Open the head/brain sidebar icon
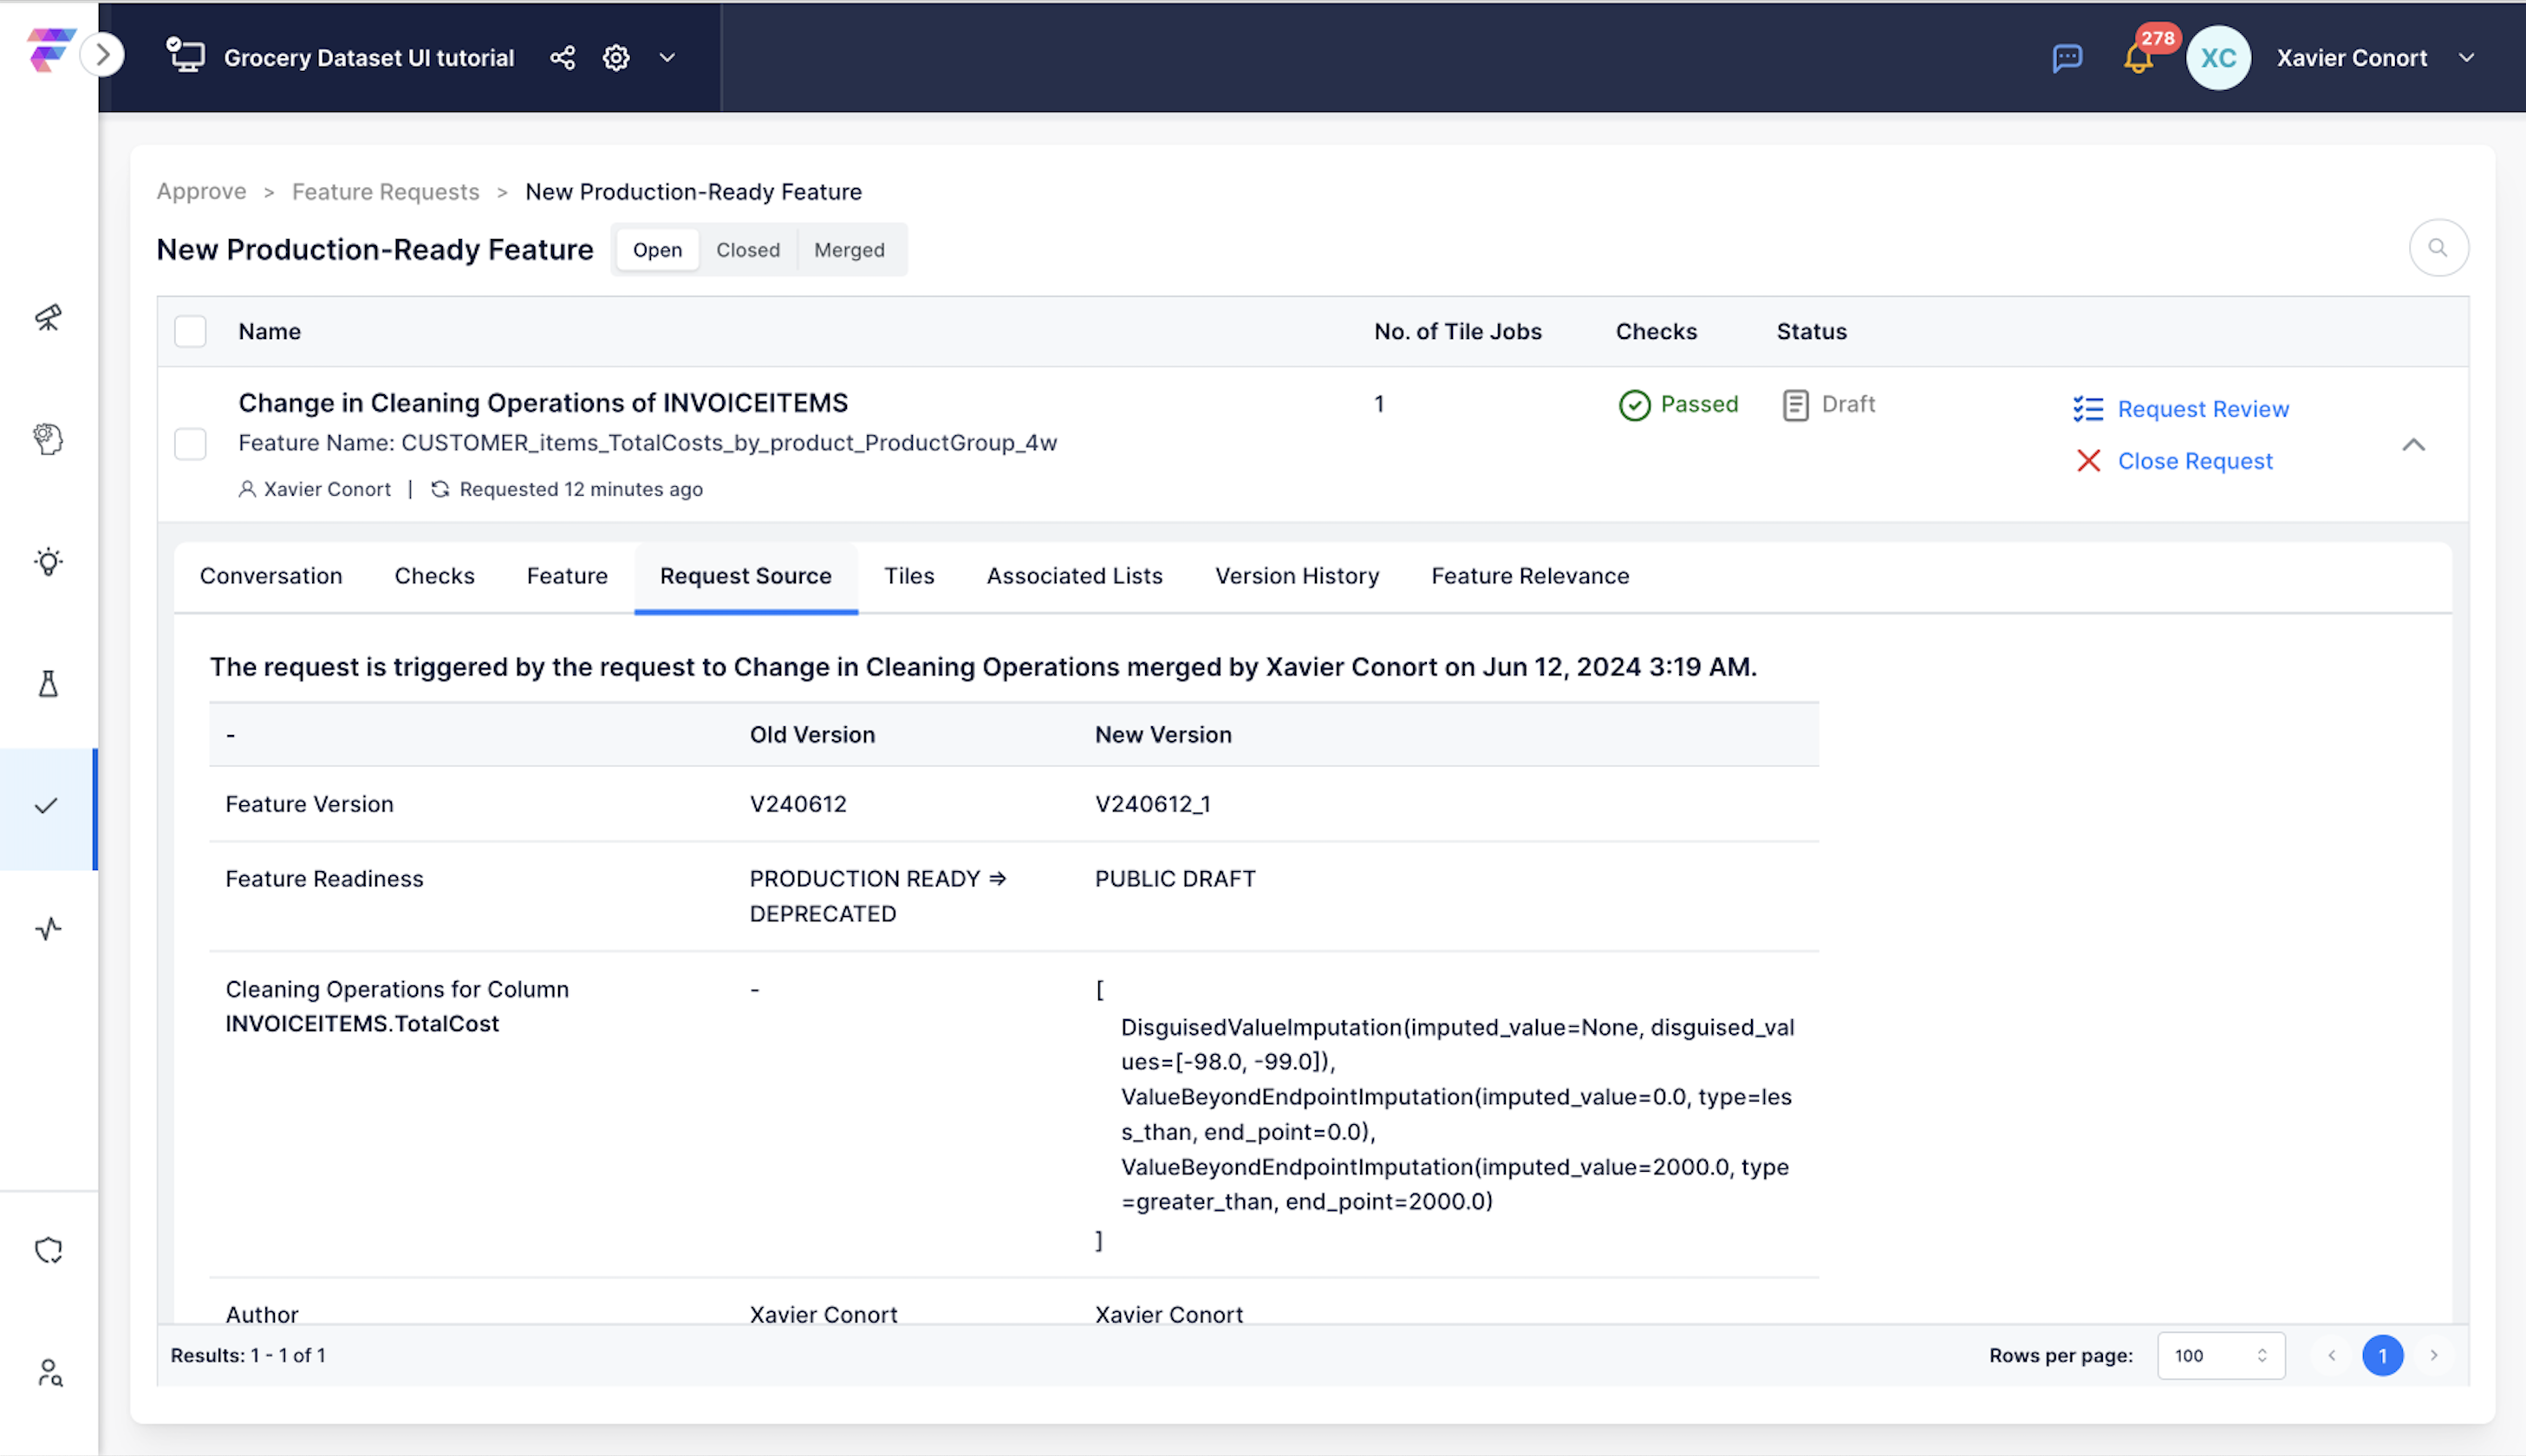The height and width of the screenshot is (1456, 2526). tap(48, 439)
